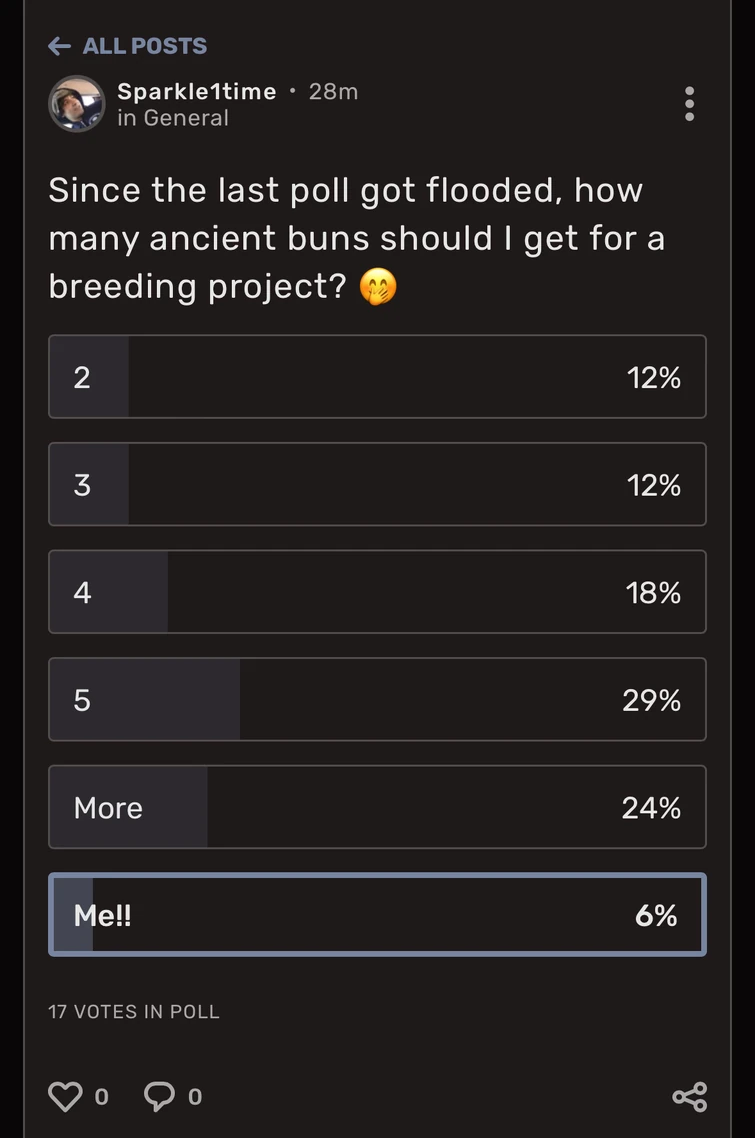Viewport: 755px width, 1138px height.
Task: Open the comments via the speech bubble icon
Action: 159,1096
